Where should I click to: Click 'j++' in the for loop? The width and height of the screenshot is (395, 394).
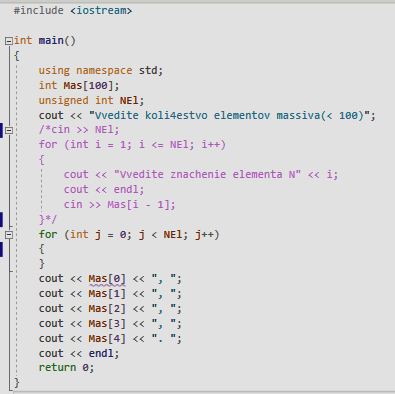(204, 235)
